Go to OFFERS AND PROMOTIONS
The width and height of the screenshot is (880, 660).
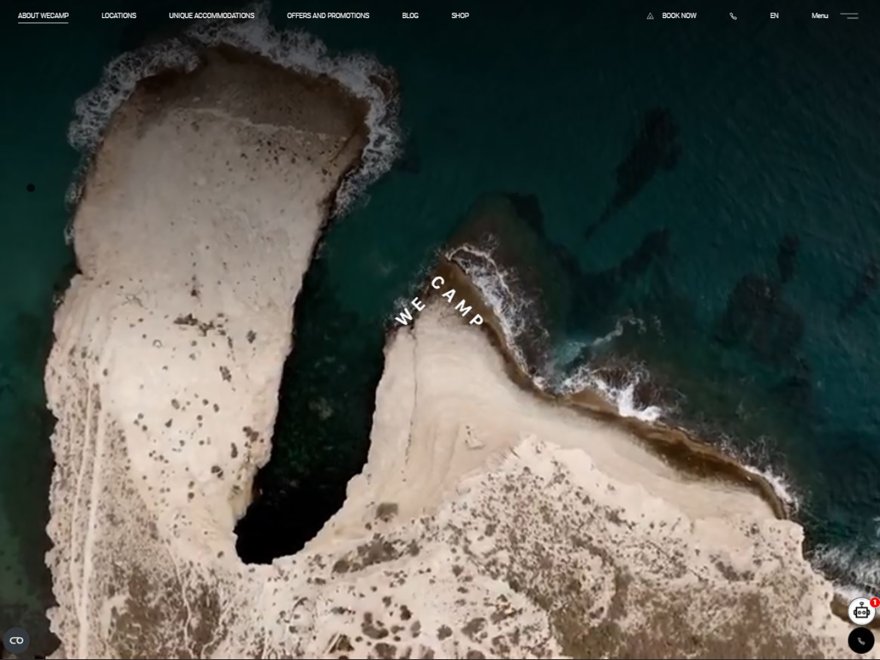328,16
